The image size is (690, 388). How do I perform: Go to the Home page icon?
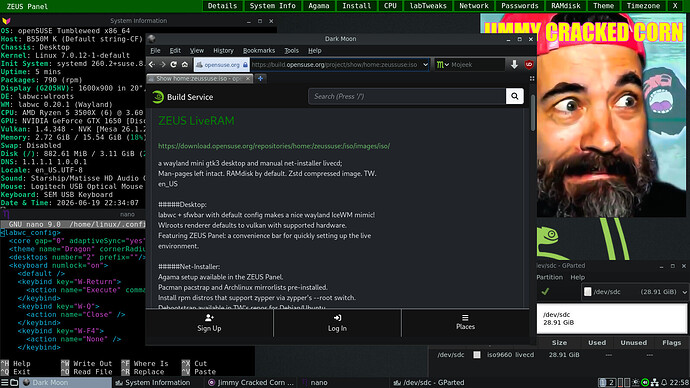185,65
